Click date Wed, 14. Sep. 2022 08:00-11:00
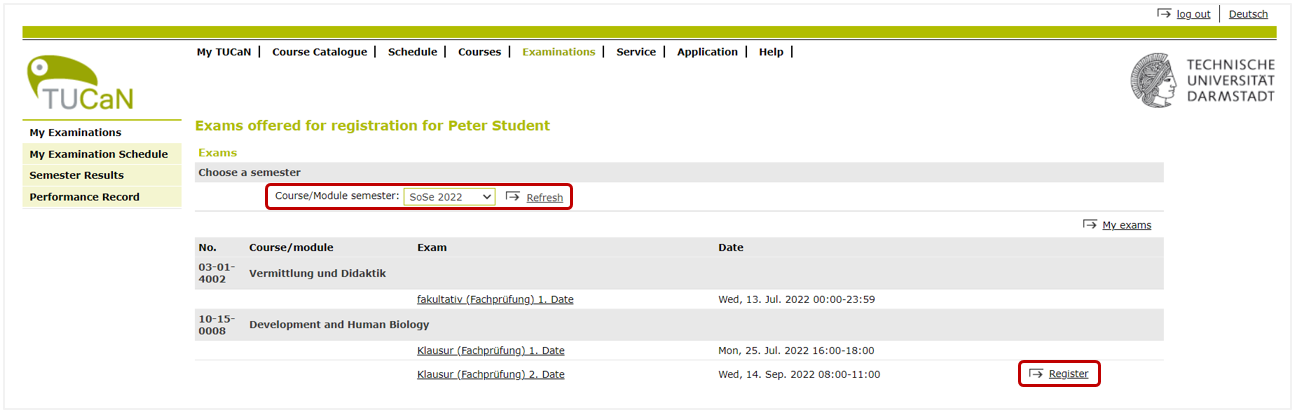Viewport: 1295px width, 412px height. 799,374
